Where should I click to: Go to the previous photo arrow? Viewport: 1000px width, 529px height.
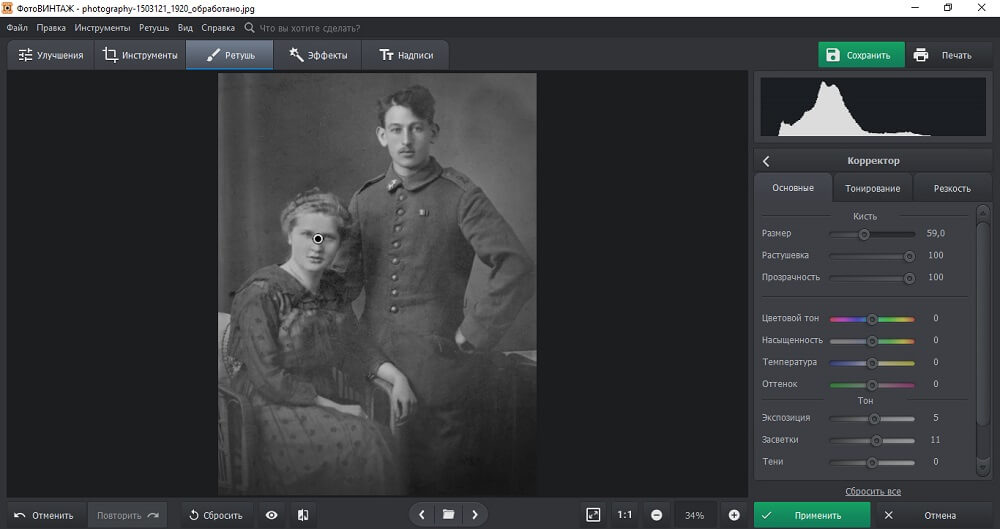pyautogui.click(x=422, y=514)
